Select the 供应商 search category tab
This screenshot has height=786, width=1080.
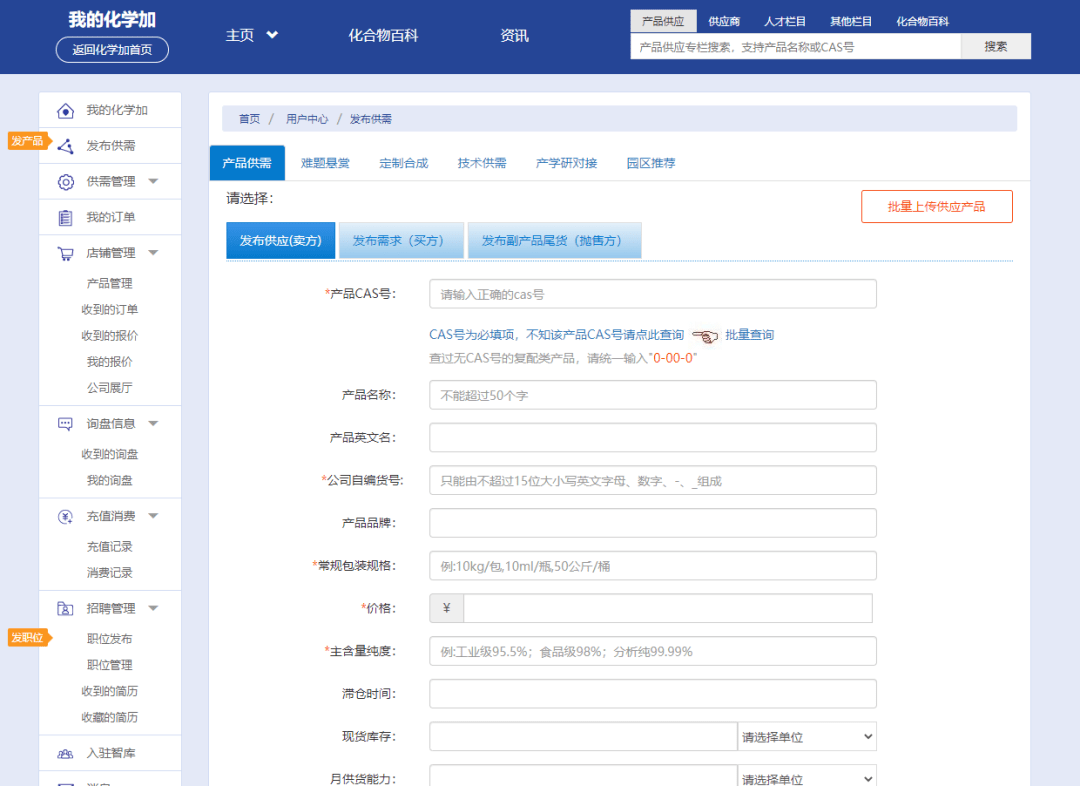point(724,21)
